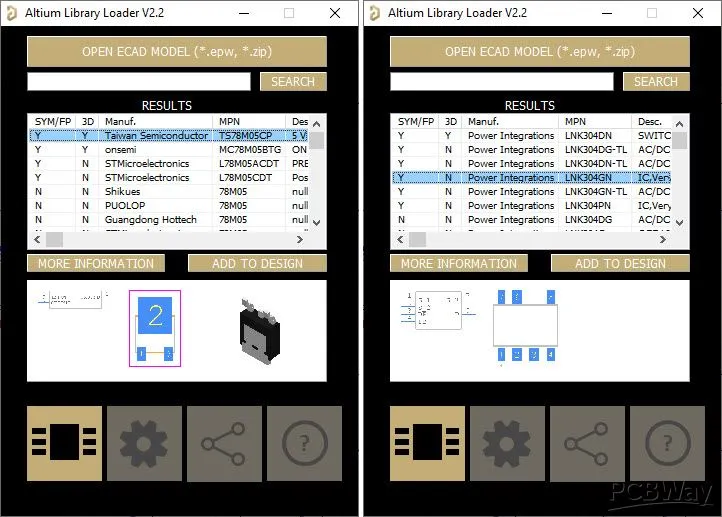Select the STMicroelectronics L78M05ACDT row

(x=169, y=163)
